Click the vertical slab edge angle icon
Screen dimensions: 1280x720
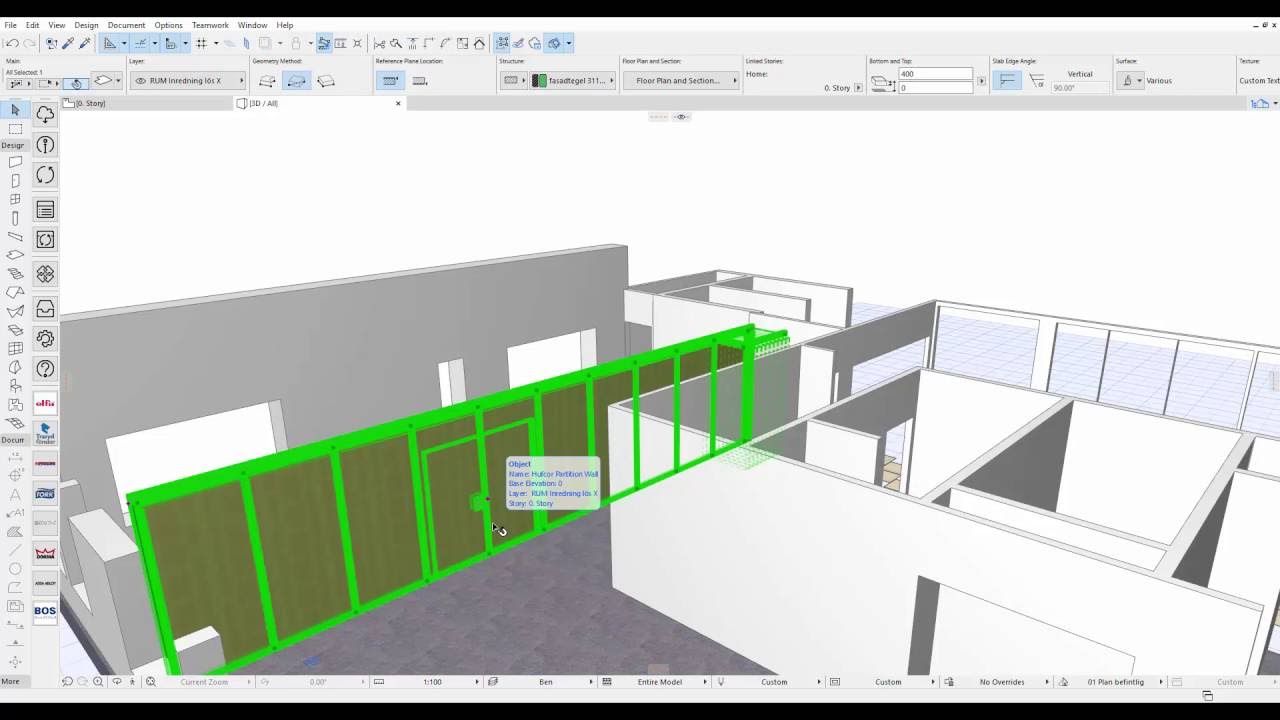point(1008,81)
